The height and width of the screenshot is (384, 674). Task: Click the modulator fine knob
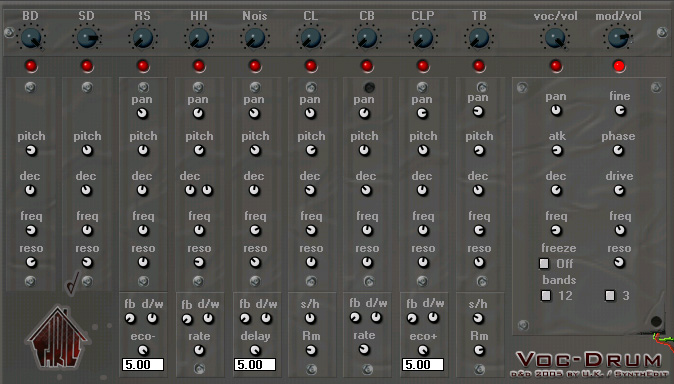619,111
